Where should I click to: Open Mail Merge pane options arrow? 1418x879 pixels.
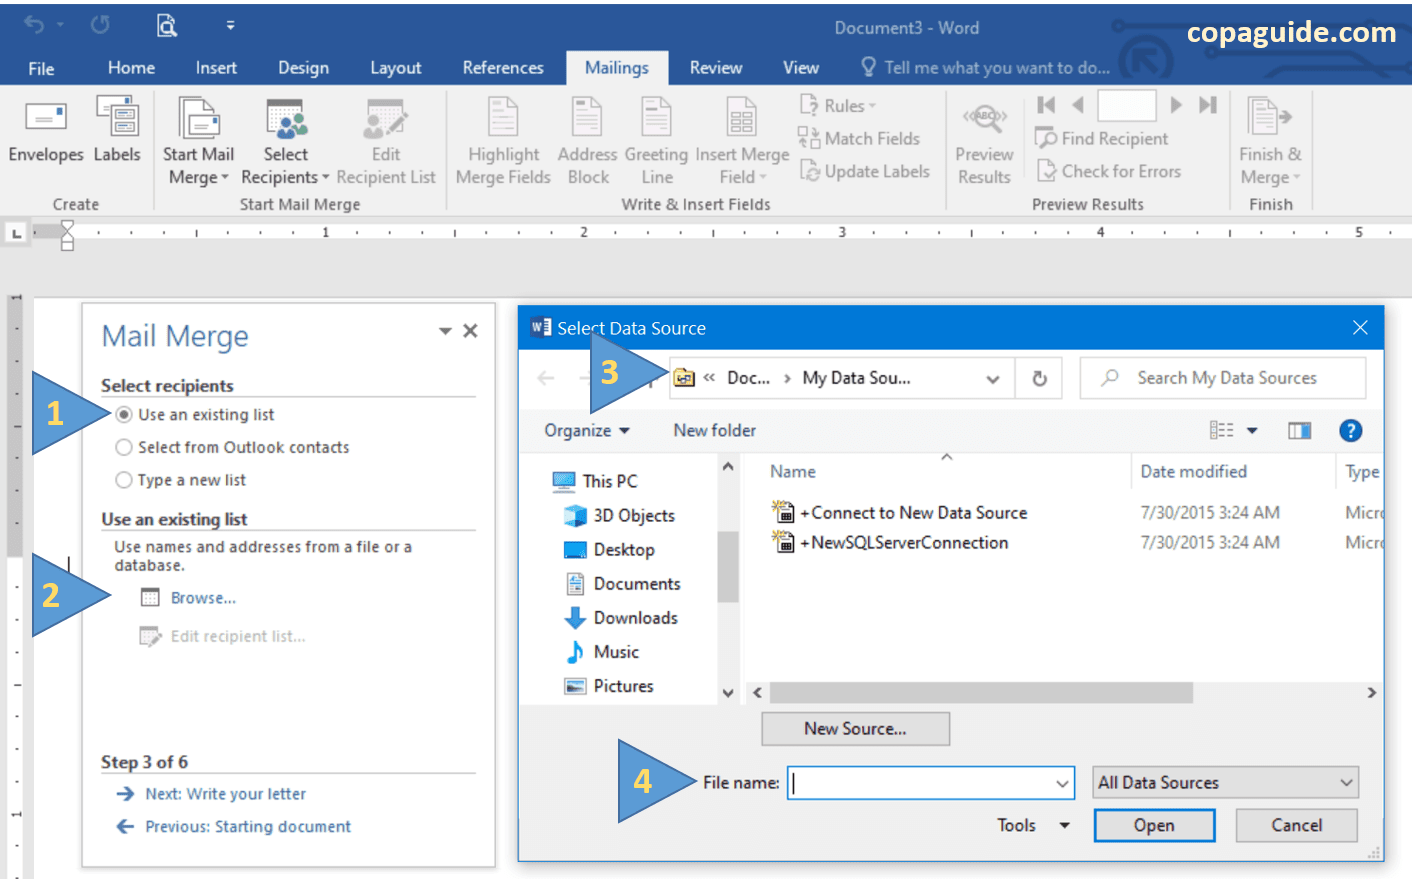point(445,331)
